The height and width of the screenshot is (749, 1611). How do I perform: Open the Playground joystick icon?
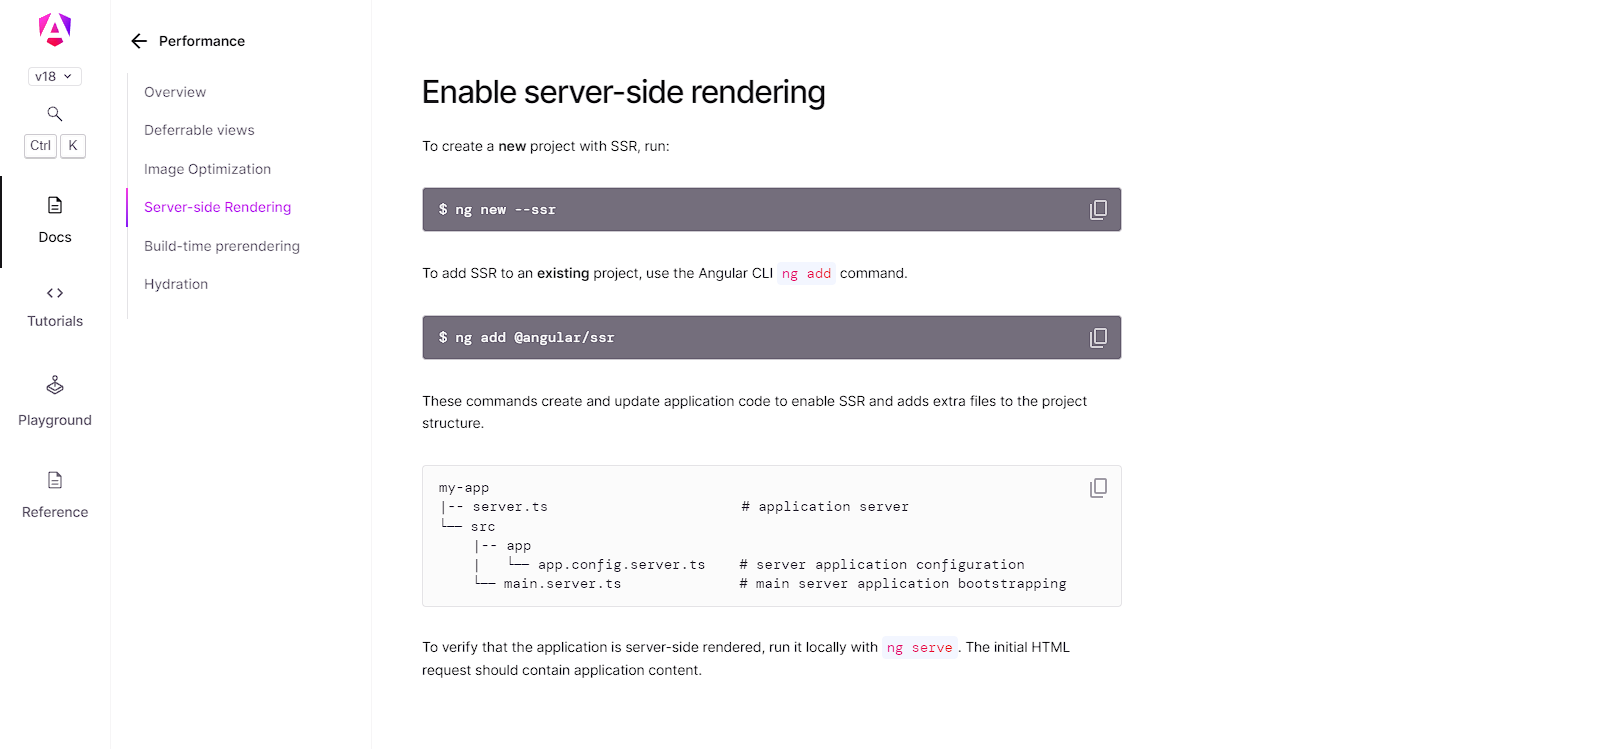(55, 385)
